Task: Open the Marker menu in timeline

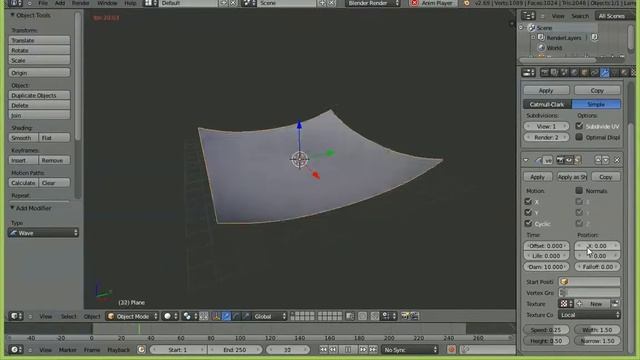Action: coord(68,350)
